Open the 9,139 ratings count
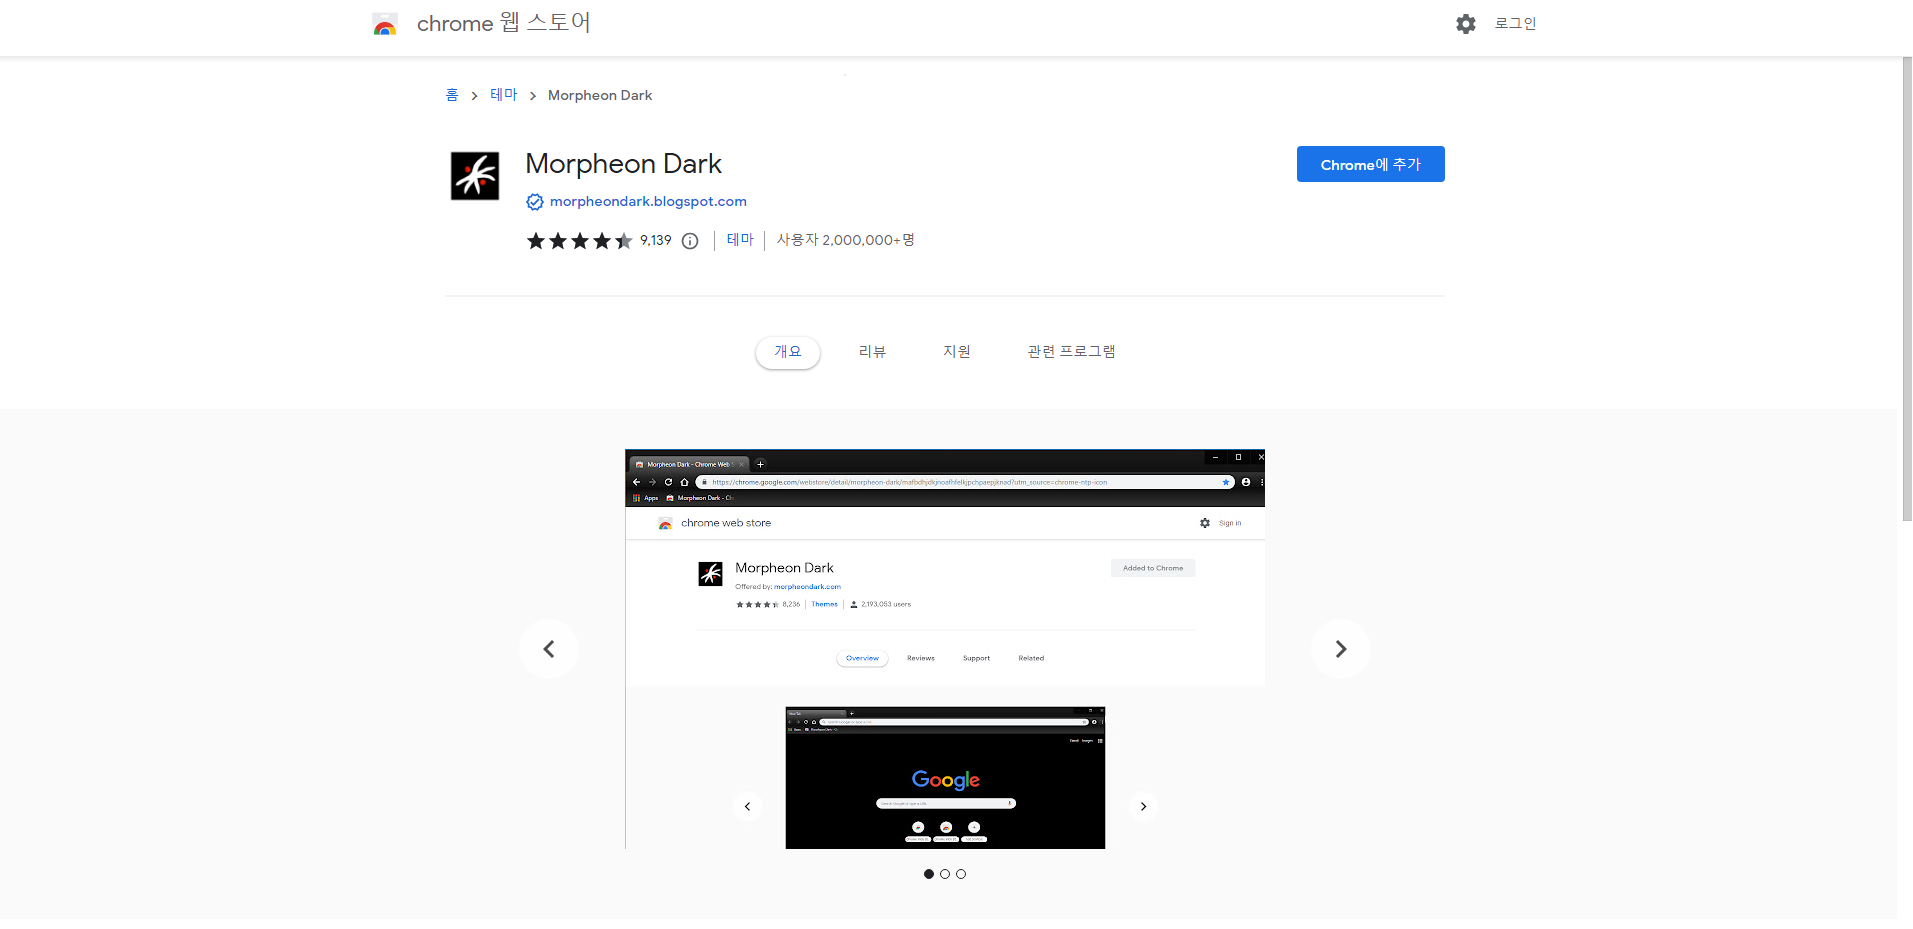This screenshot has height=929, width=1913. 656,240
